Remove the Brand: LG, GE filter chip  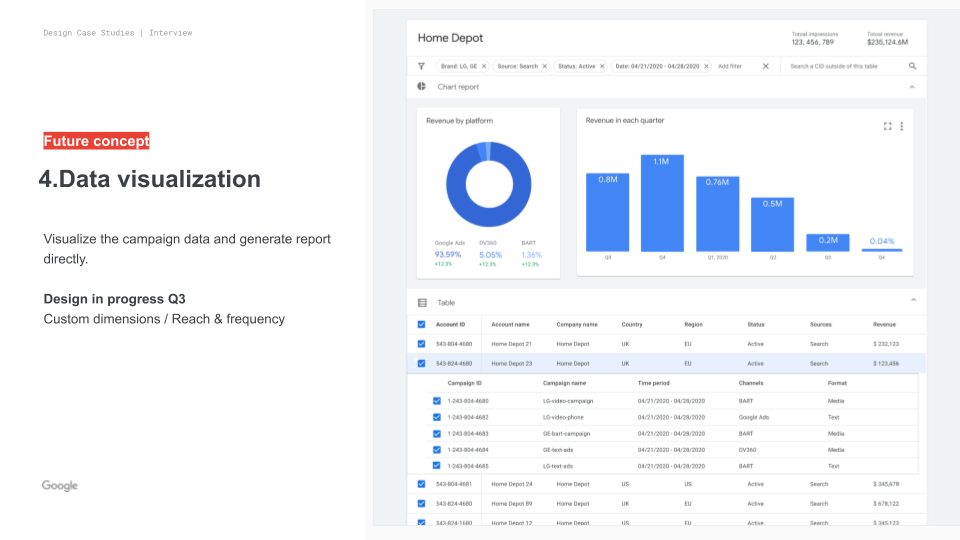click(x=484, y=66)
